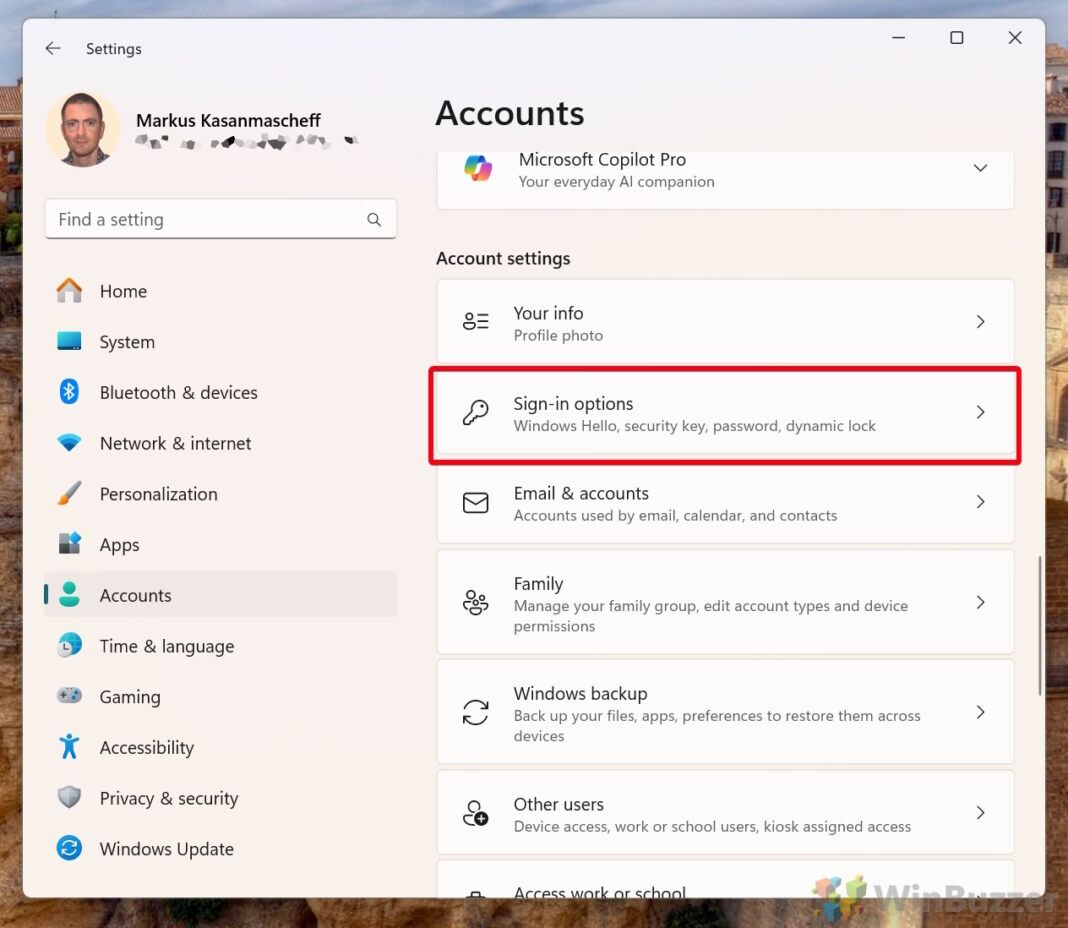This screenshot has height=928, width=1068.
Task: Open the Accessibility label
Action: 146,747
